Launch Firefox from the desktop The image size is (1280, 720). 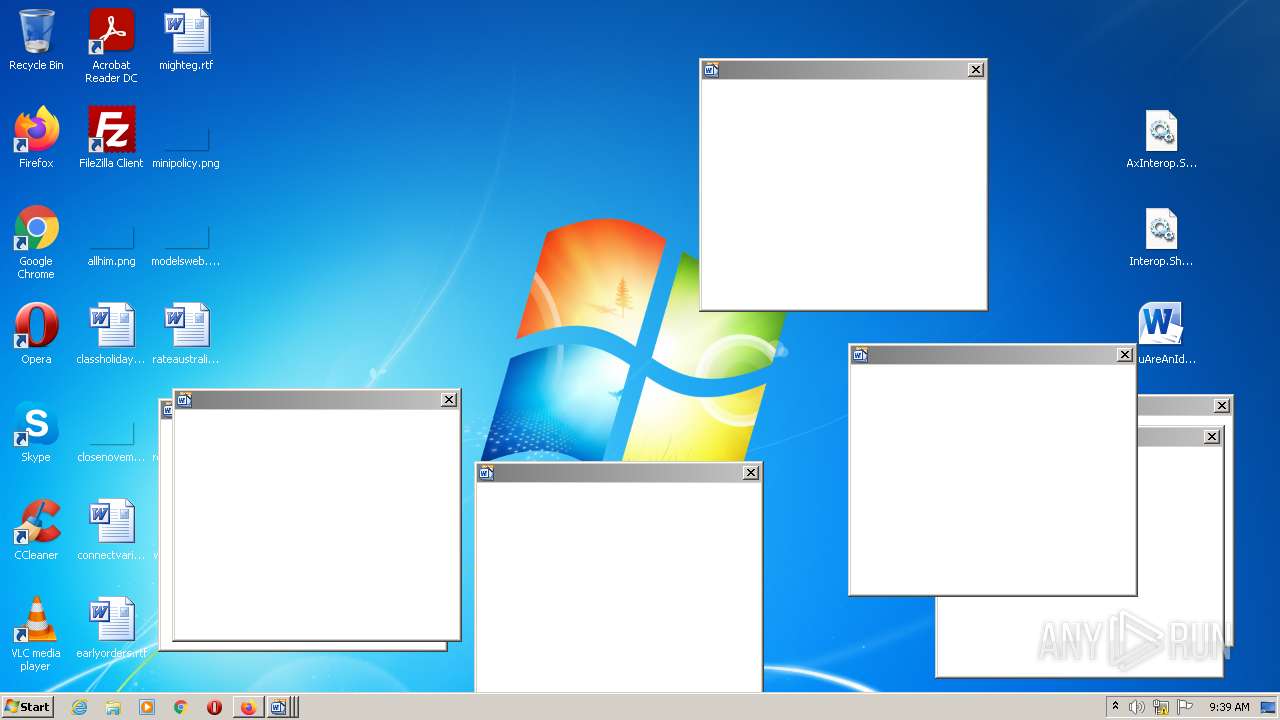(36, 138)
